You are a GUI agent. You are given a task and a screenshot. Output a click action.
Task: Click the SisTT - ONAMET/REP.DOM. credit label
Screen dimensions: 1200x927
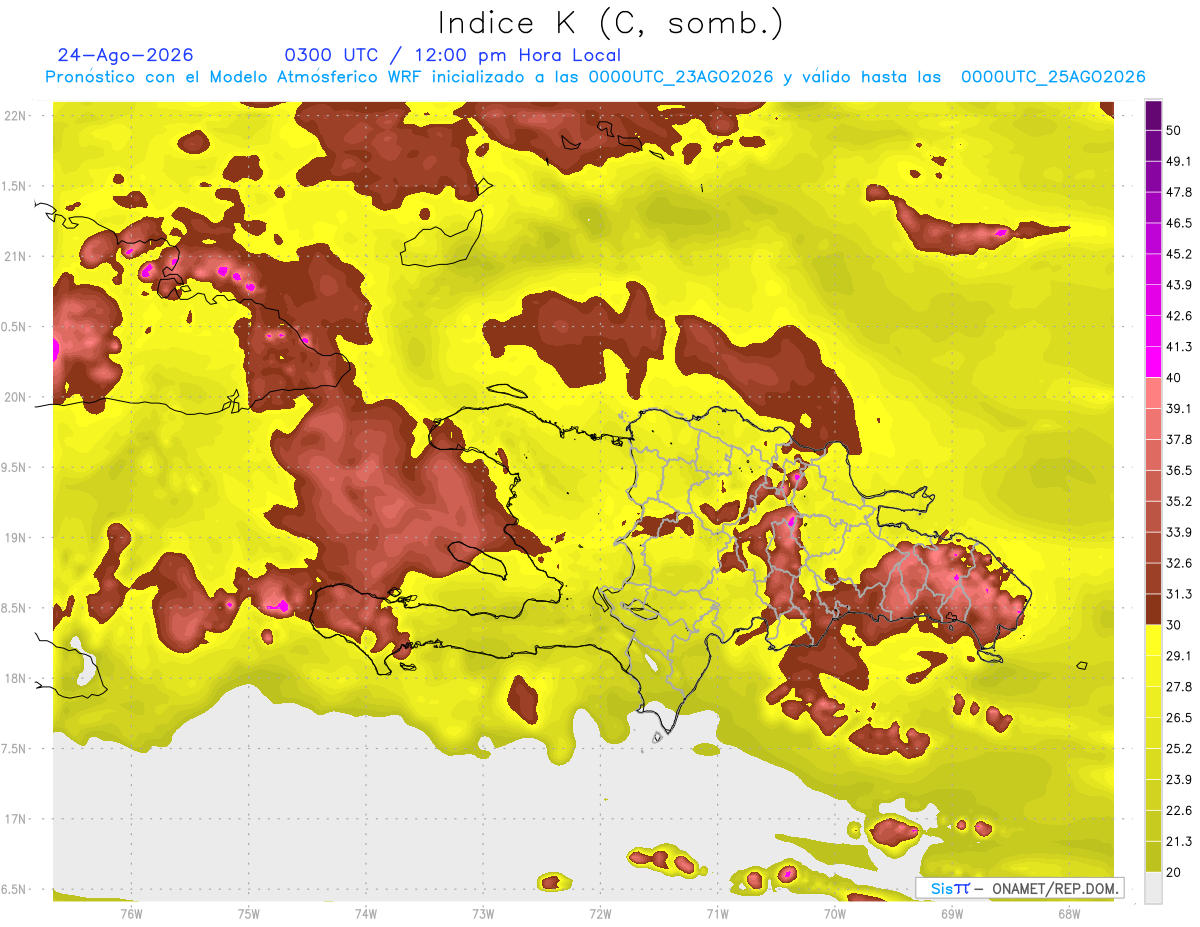point(1021,888)
